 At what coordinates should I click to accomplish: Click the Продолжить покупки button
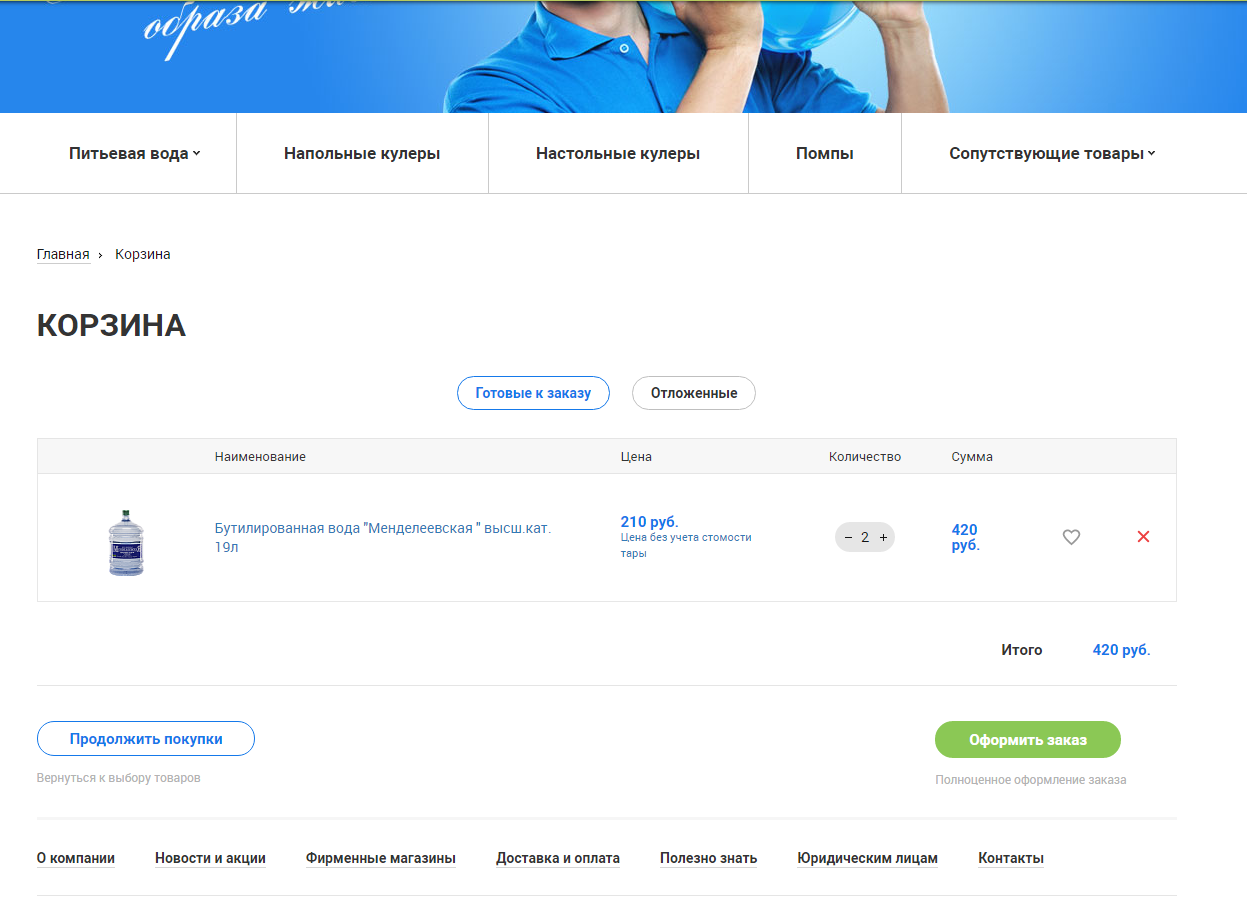pos(146,739)
